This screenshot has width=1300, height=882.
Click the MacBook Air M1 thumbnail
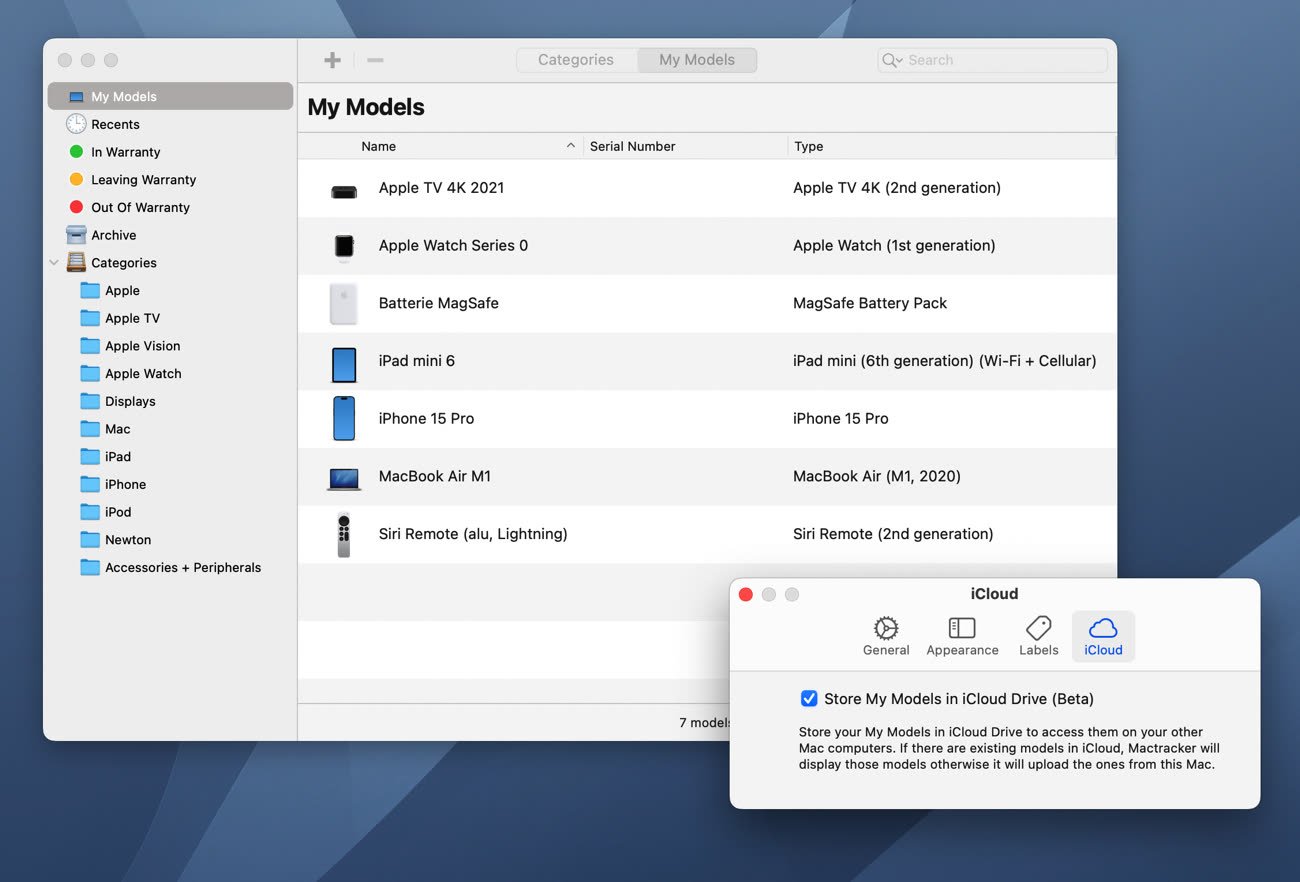(344, 479)
